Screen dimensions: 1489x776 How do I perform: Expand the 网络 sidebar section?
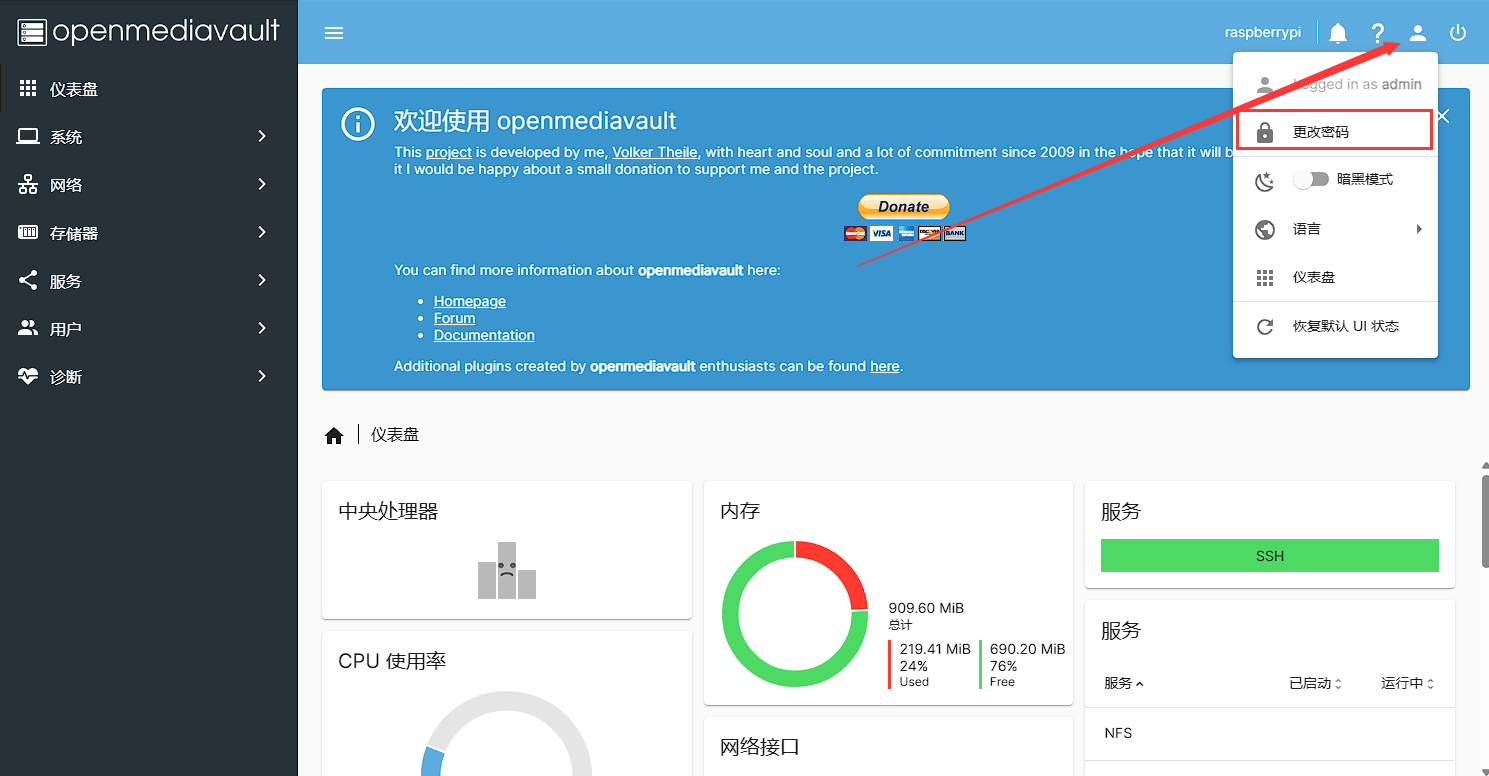pyautogui.click(x=262, y=184)
